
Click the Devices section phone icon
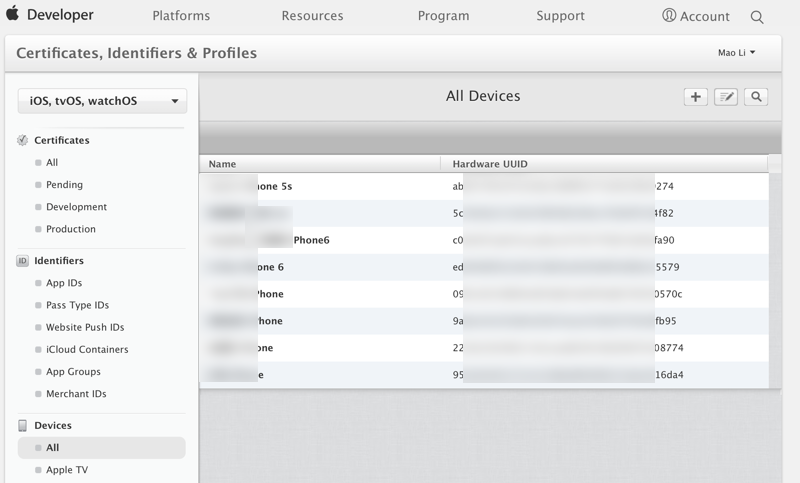tap(22, 426)
